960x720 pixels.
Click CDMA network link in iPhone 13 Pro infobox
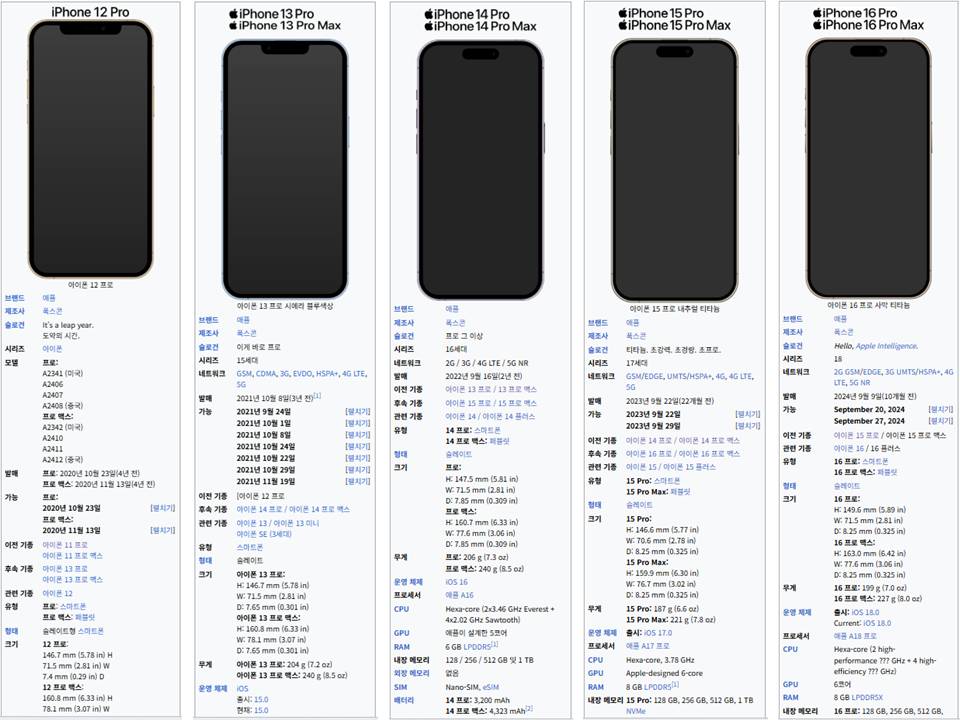point(266,373)
